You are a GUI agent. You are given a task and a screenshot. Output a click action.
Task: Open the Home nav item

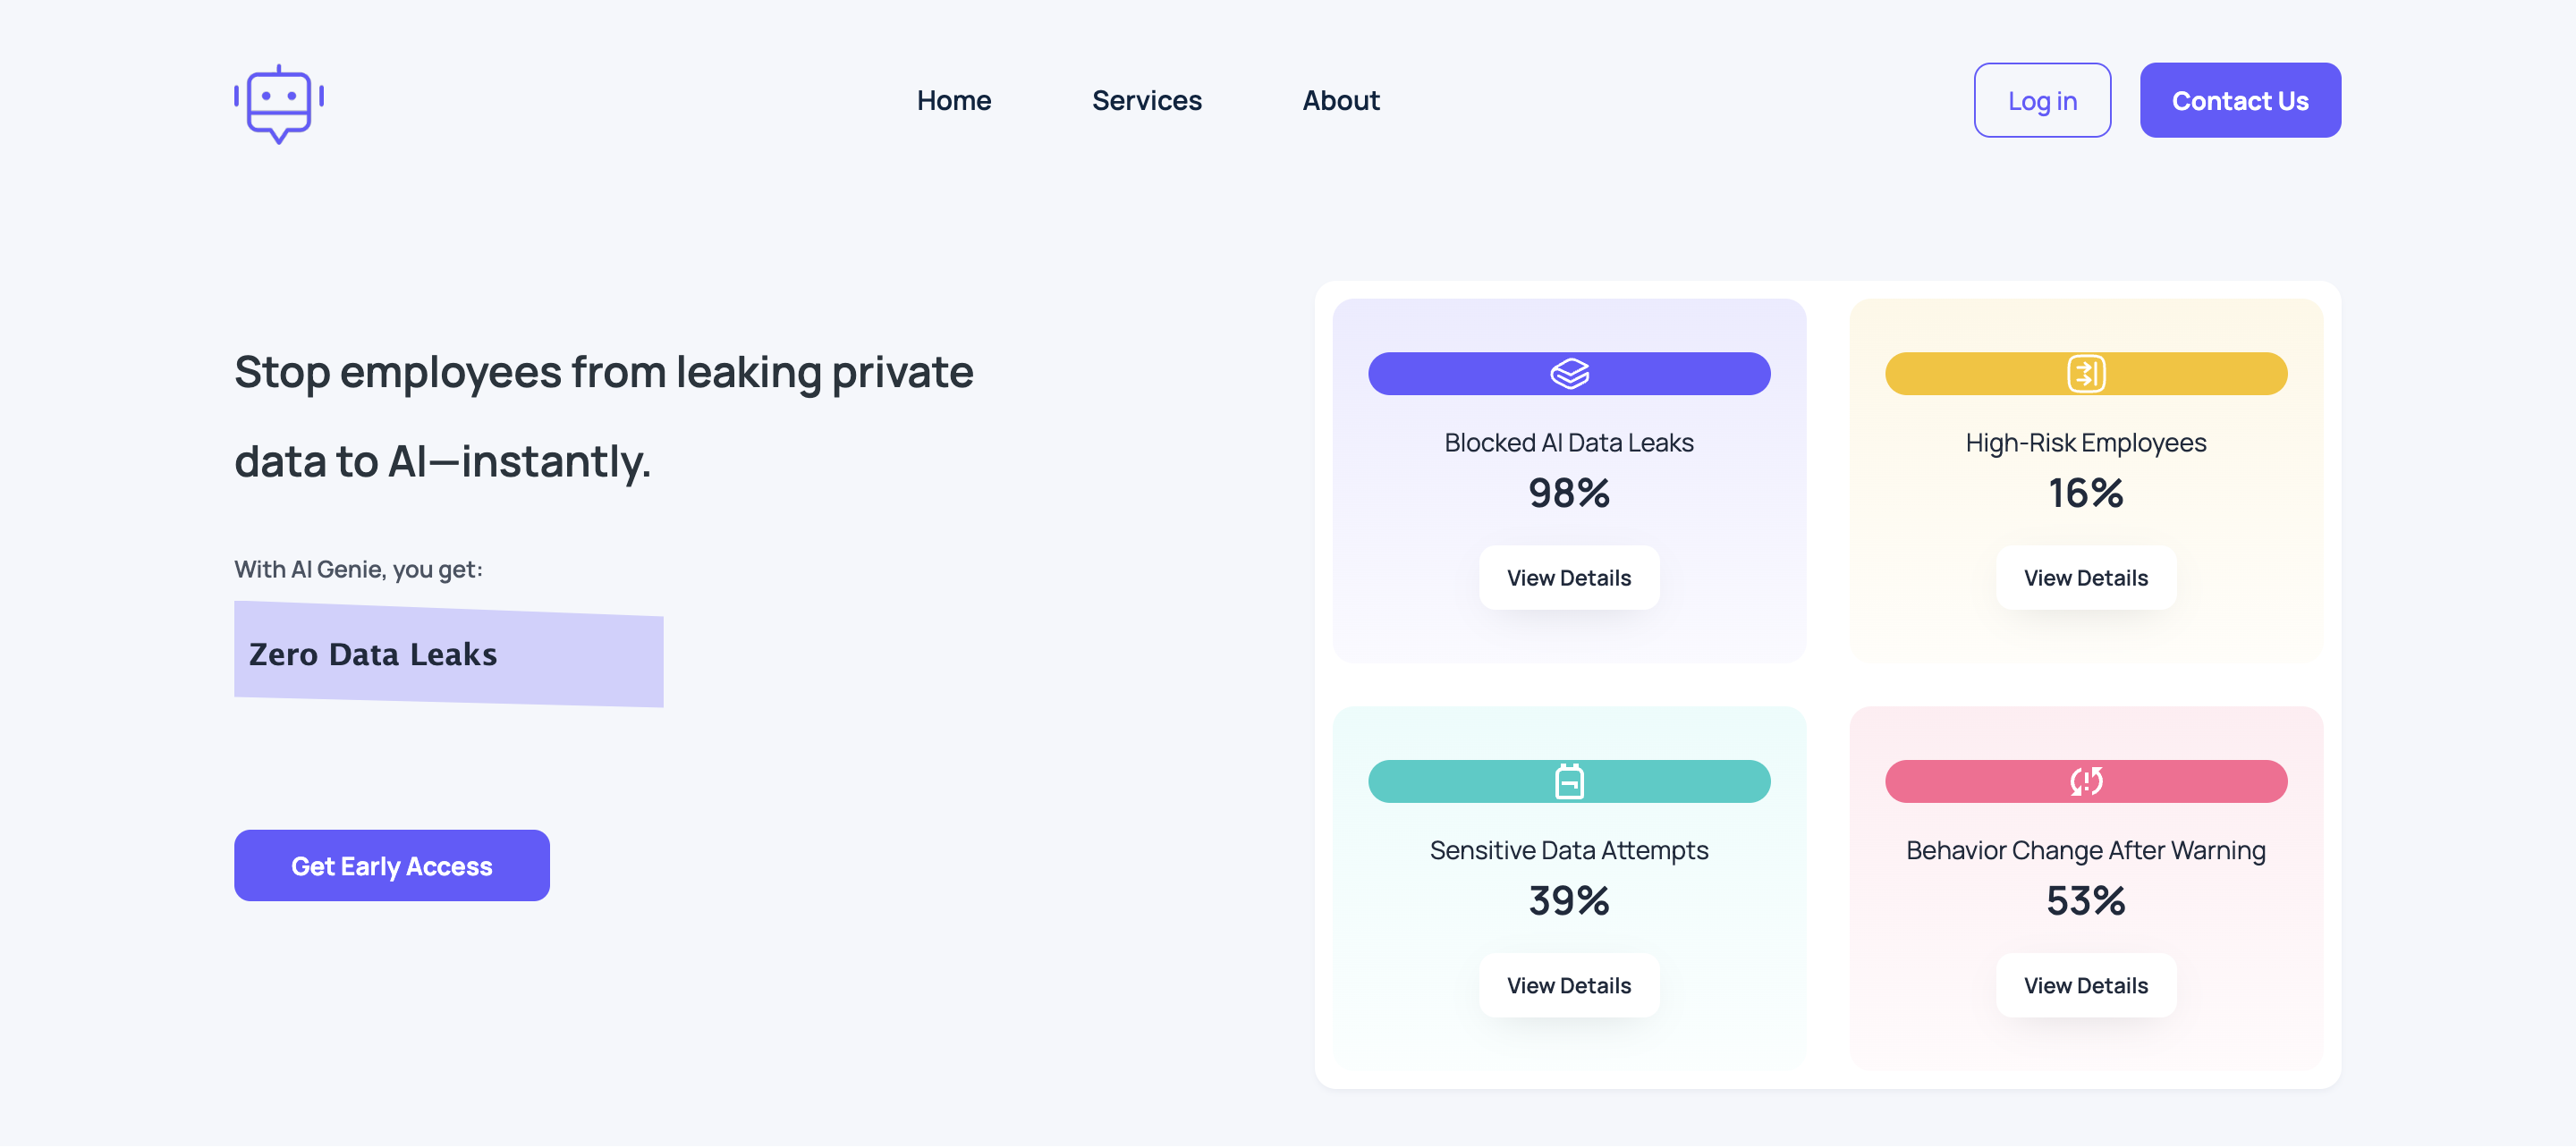[953, 101]
